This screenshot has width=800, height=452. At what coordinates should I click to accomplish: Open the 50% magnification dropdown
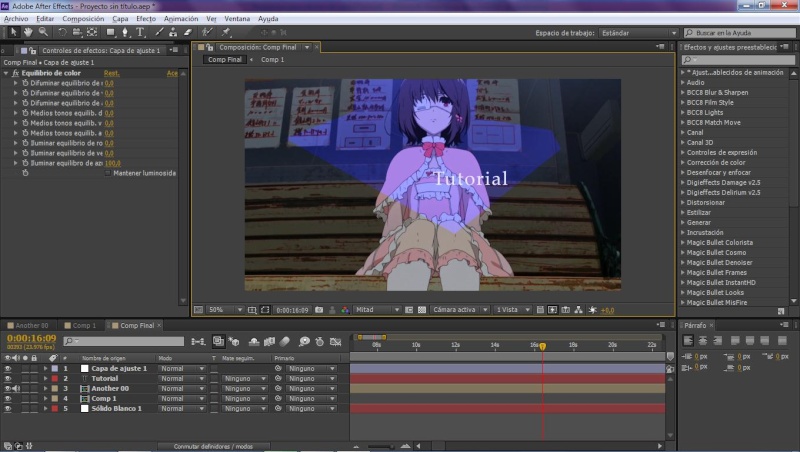click(x=226, y=310)
